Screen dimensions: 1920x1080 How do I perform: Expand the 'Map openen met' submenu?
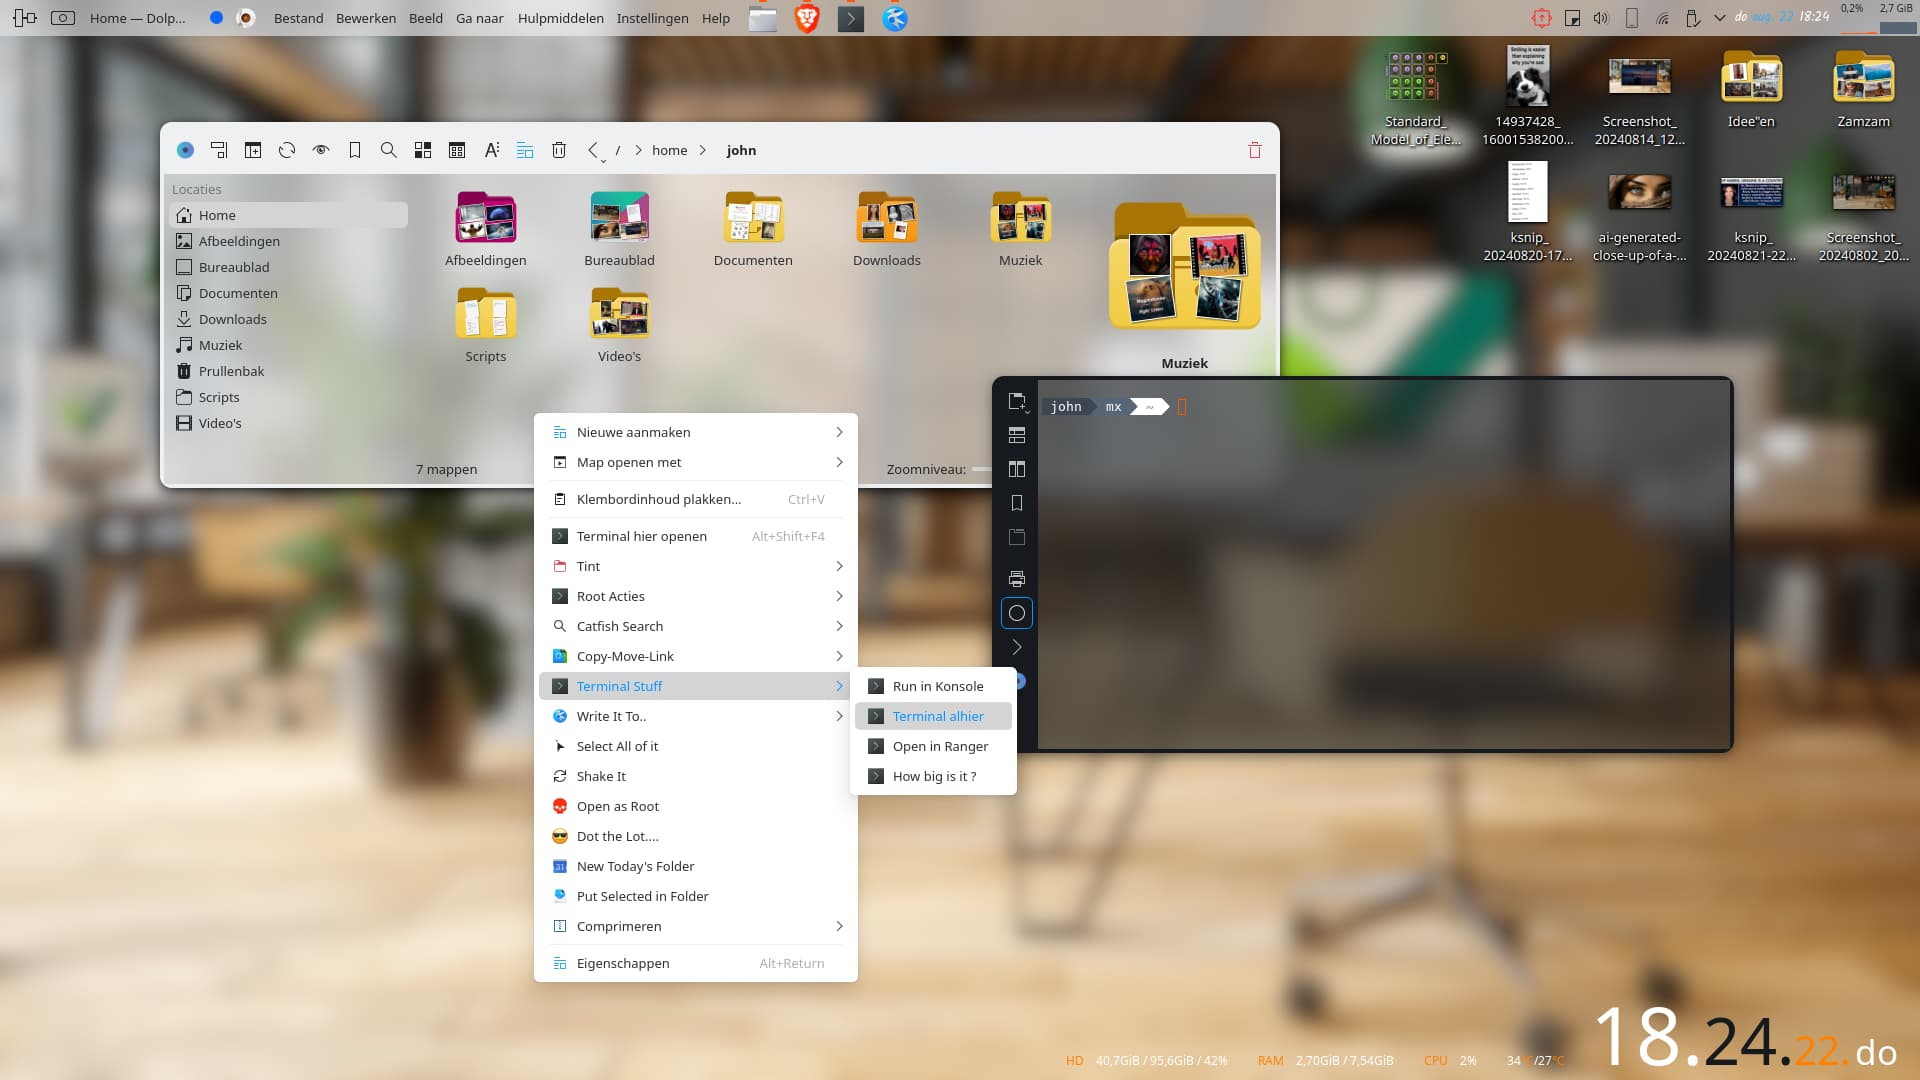(x=696, y=462)
